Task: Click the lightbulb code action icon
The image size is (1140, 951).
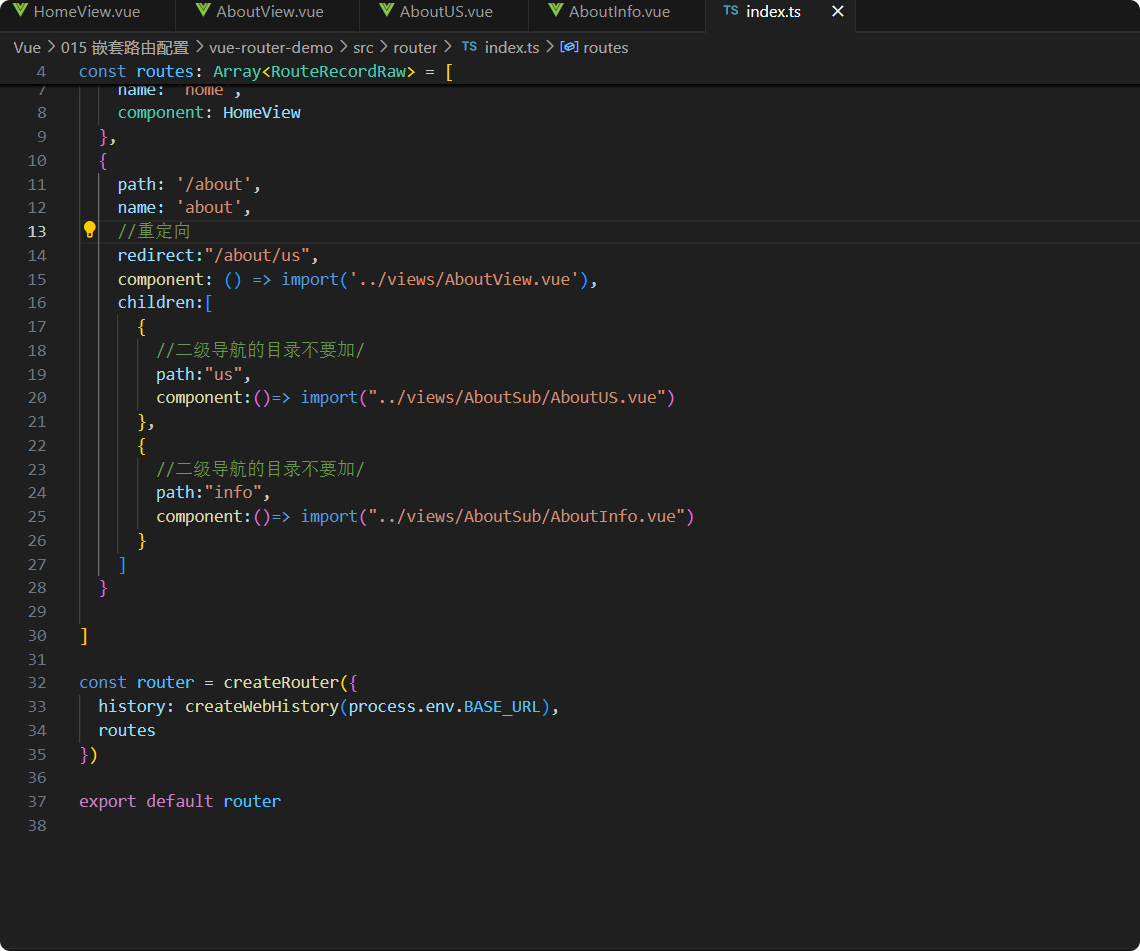Action: click(89, 231)
